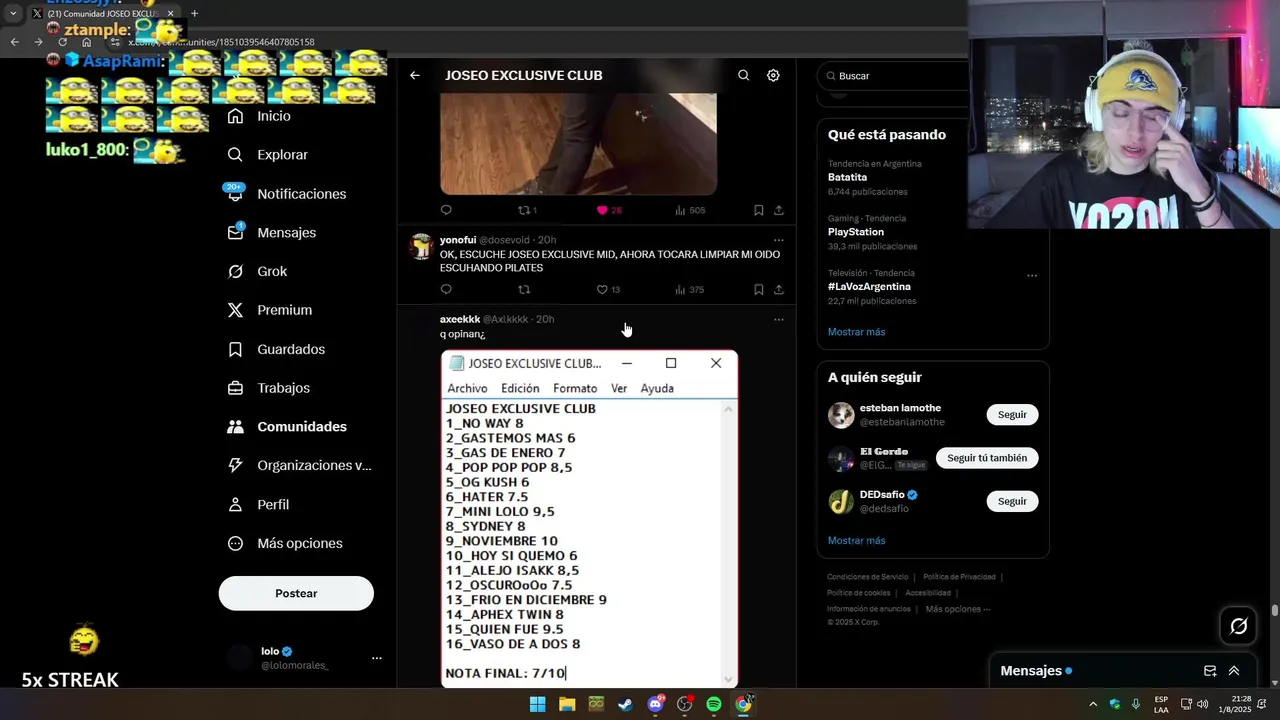Open Condiciones de Servicio link
The width and height of the screenshot is (1280, 720).
pyautogui.click(x=868, y=577)
